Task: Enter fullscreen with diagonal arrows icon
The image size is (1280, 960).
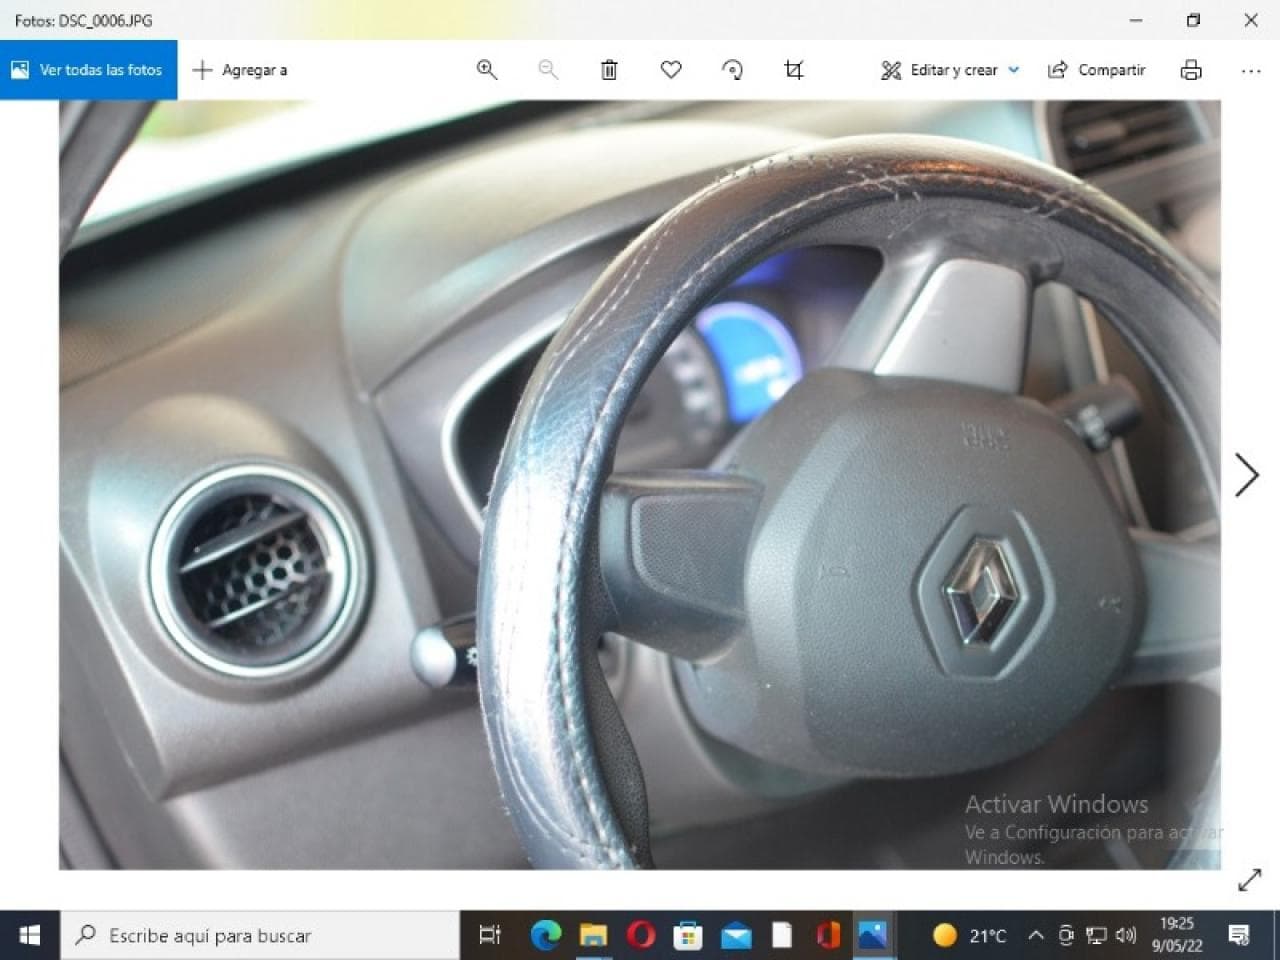Action: click(1249, 880)
